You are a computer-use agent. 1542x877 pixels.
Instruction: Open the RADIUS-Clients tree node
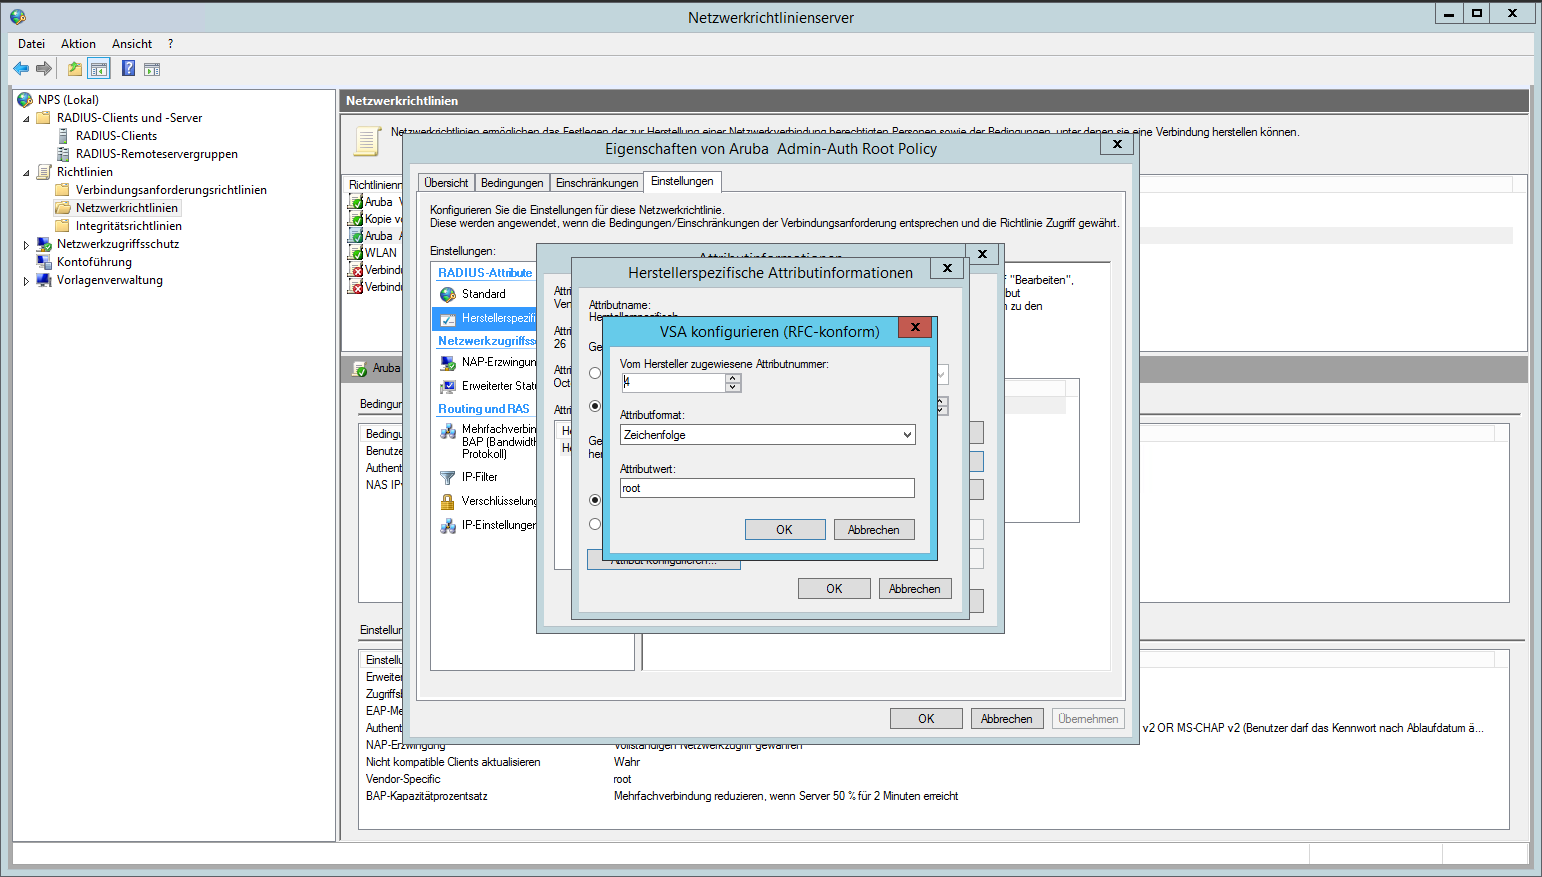tap(116, 136)
